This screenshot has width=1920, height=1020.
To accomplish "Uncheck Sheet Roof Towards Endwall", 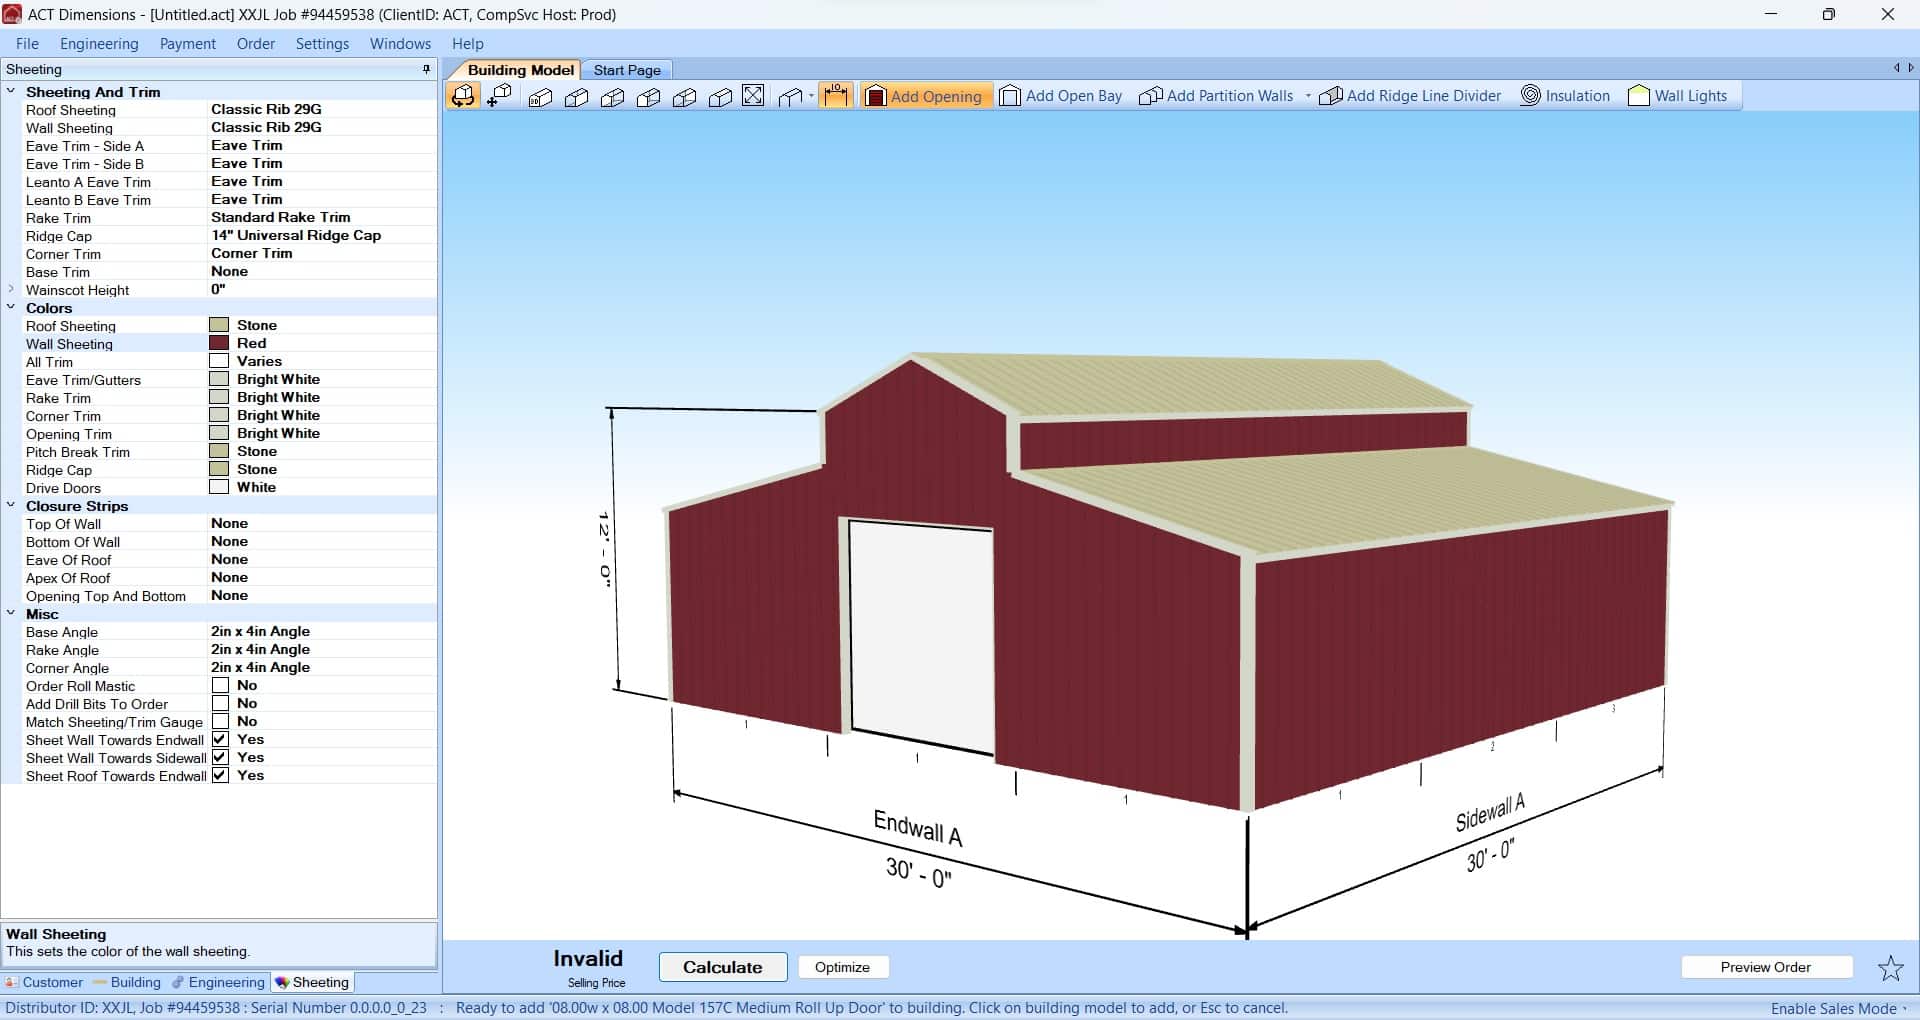I will point(221,776).
